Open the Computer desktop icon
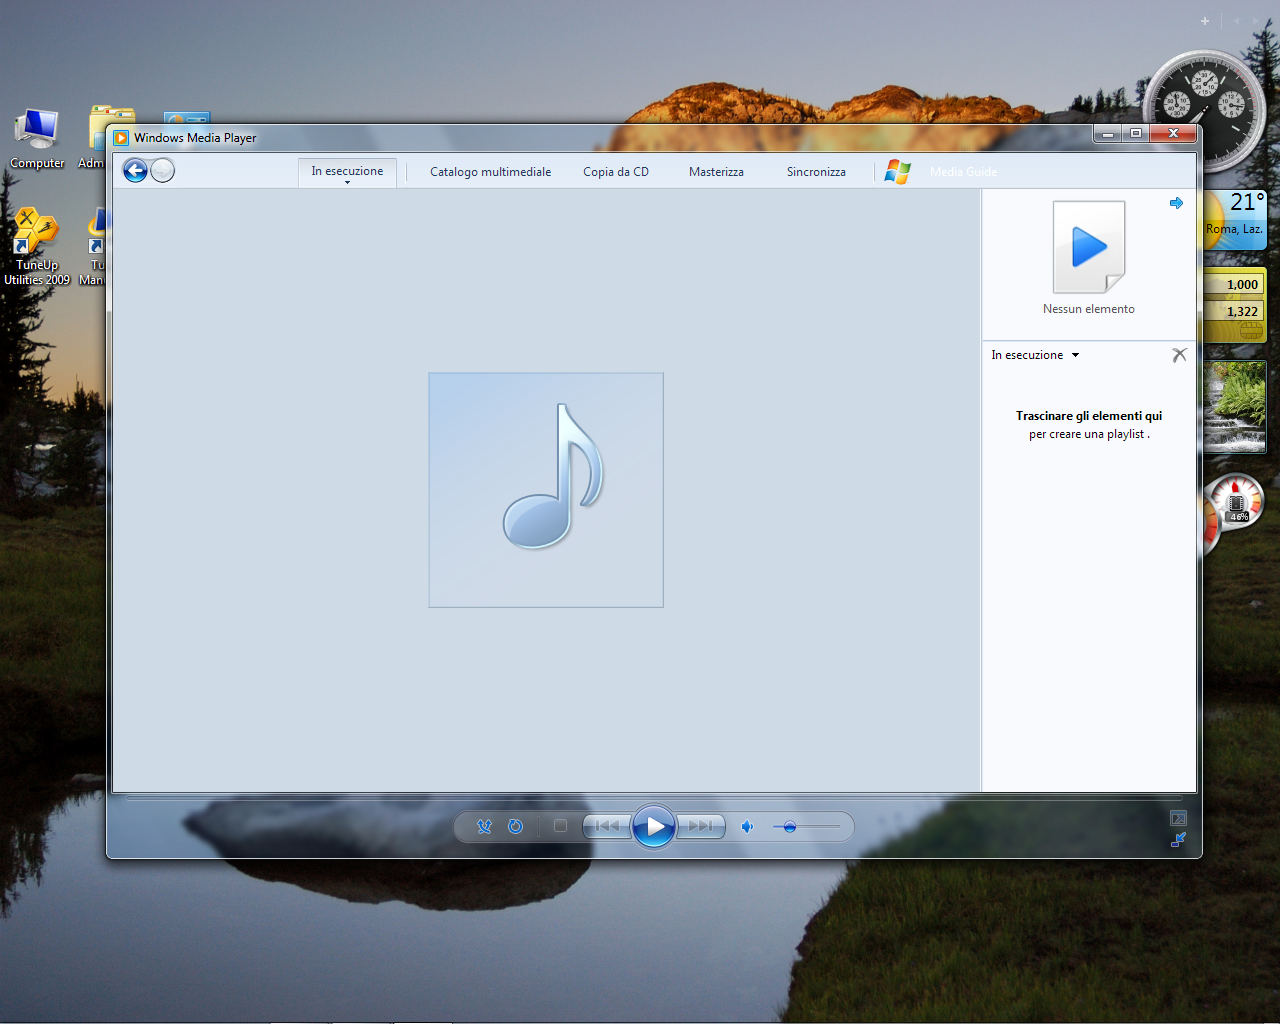 pyautogui.click(x=37, y=139)
